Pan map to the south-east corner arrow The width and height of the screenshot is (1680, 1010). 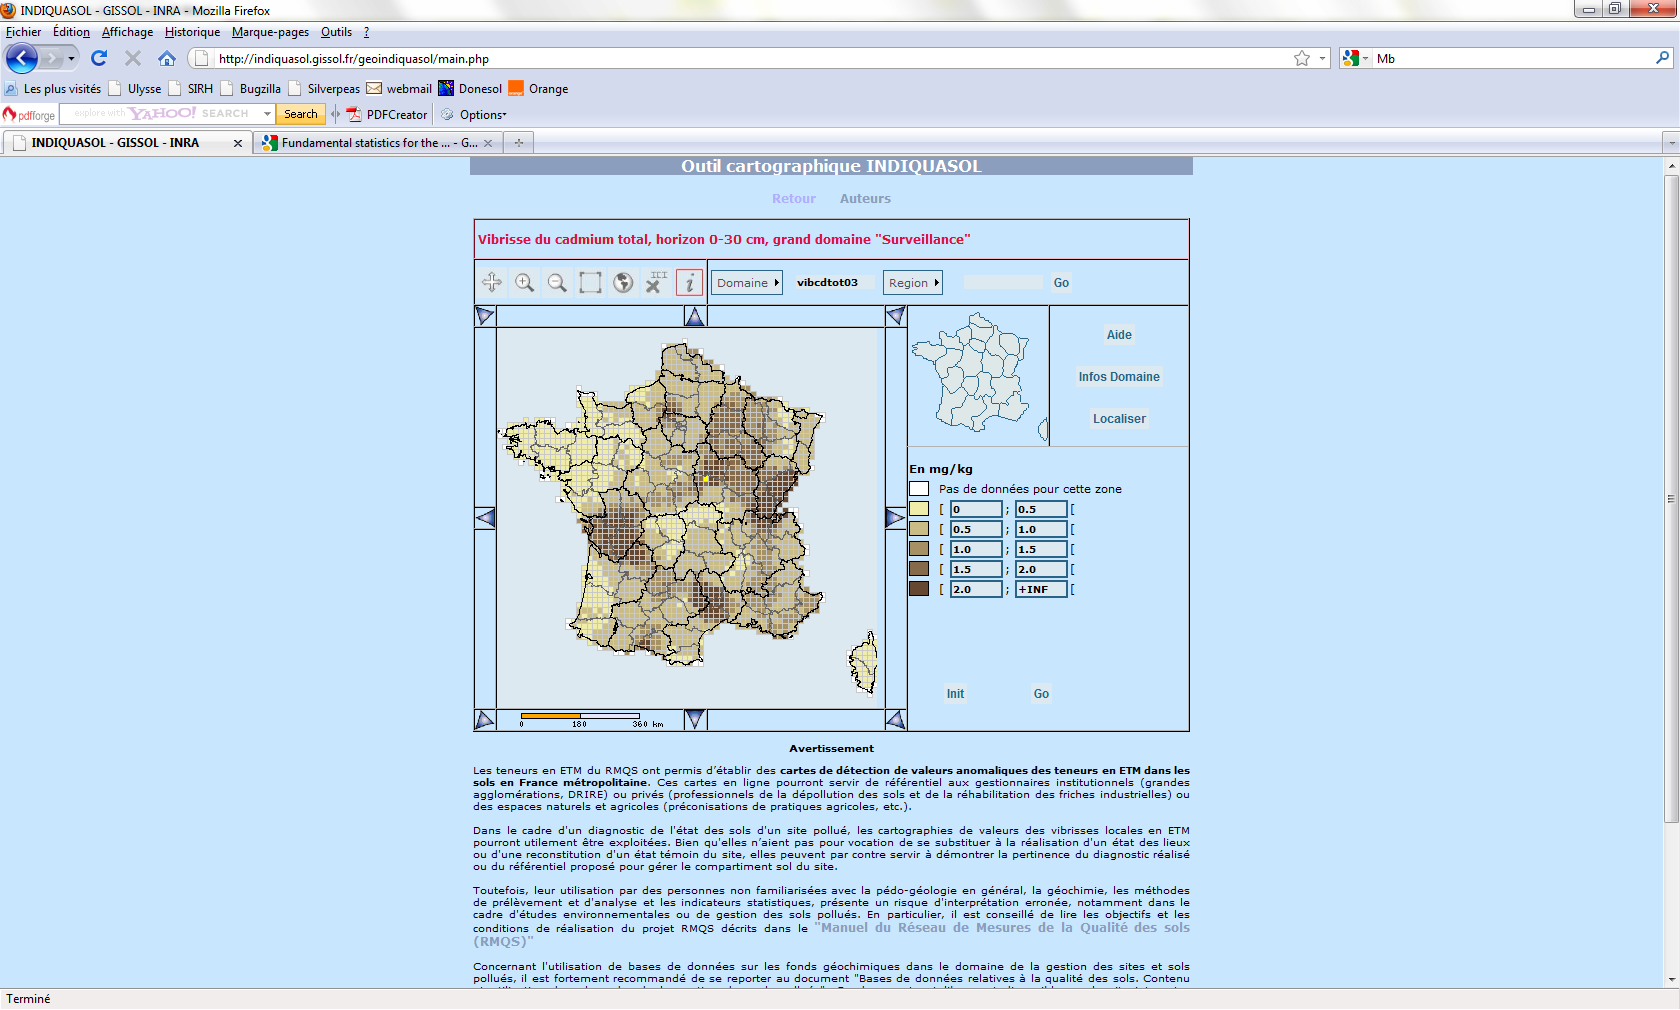pyautogui.click(x=896, y=719)
